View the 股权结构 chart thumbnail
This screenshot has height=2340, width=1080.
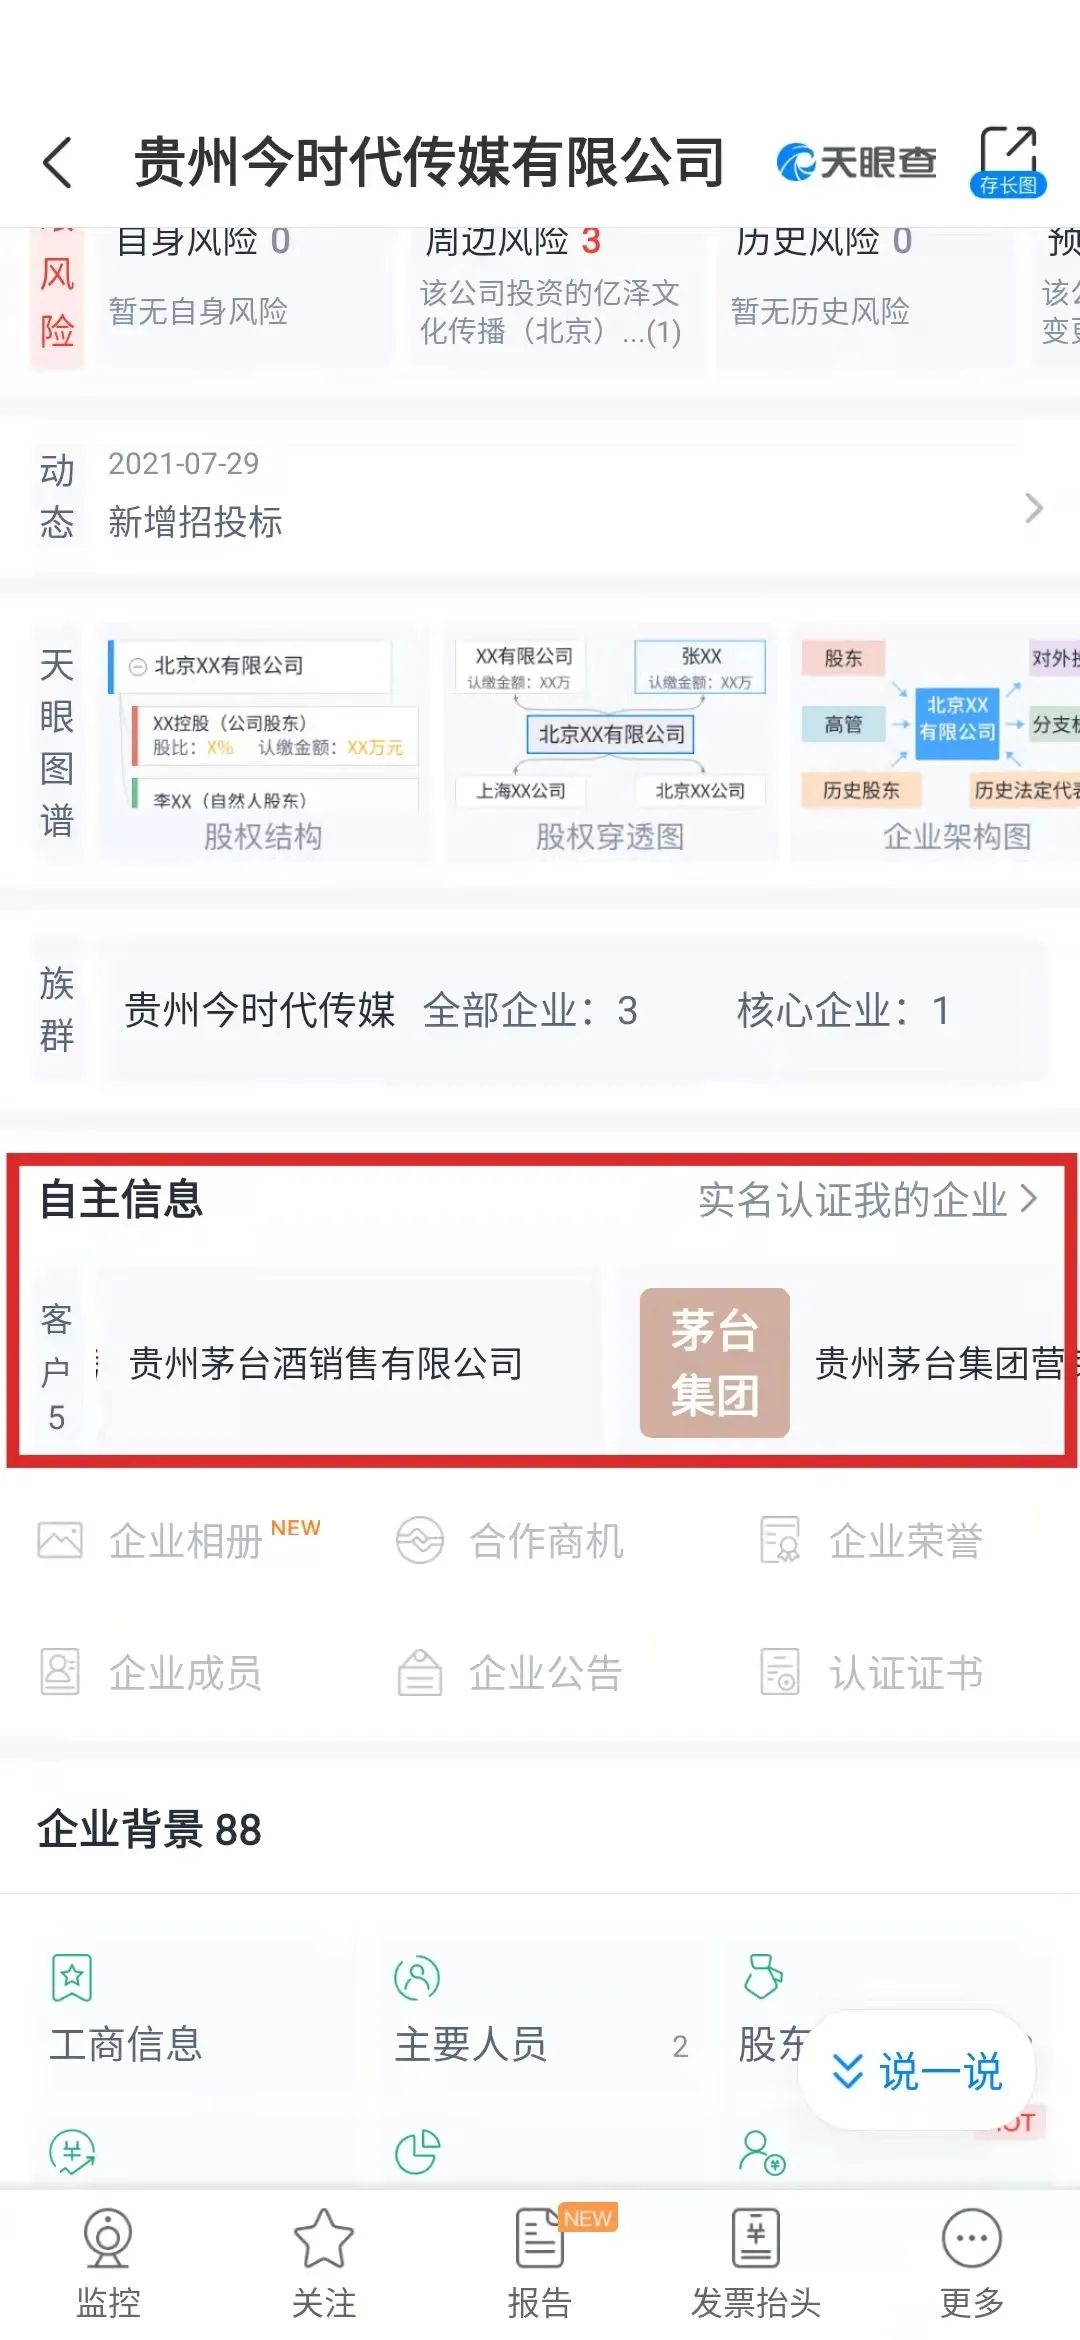(x=264, y=744)
